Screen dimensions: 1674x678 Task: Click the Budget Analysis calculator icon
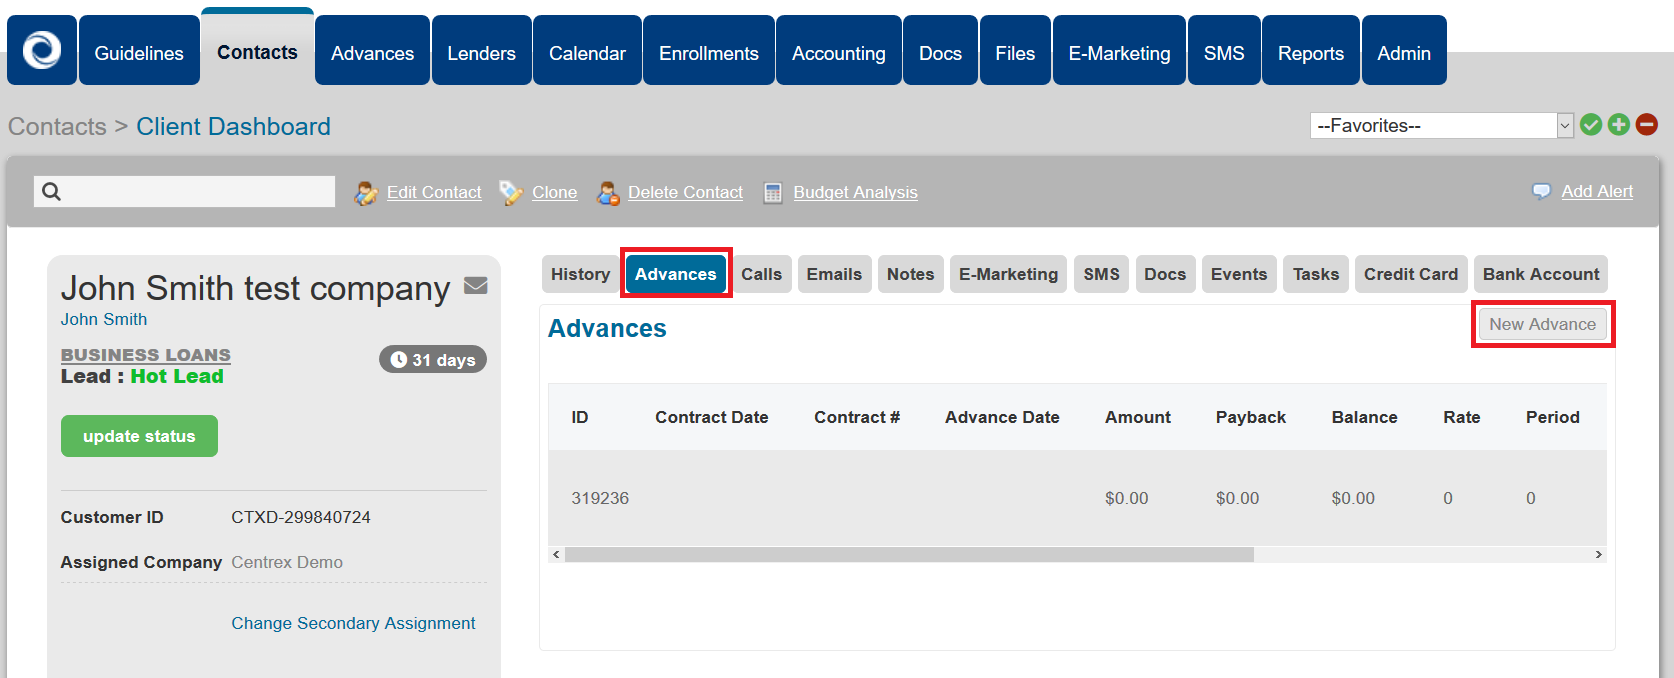[x=773, y=193]
